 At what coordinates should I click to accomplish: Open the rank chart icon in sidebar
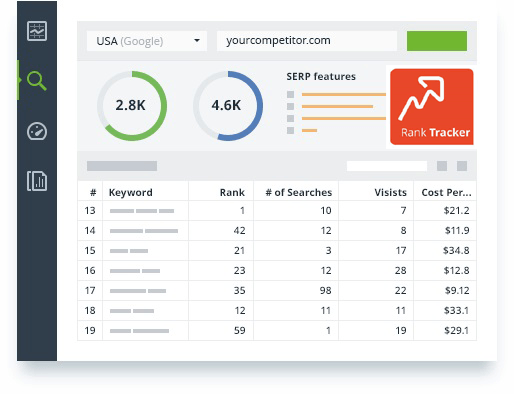[37, 31]
